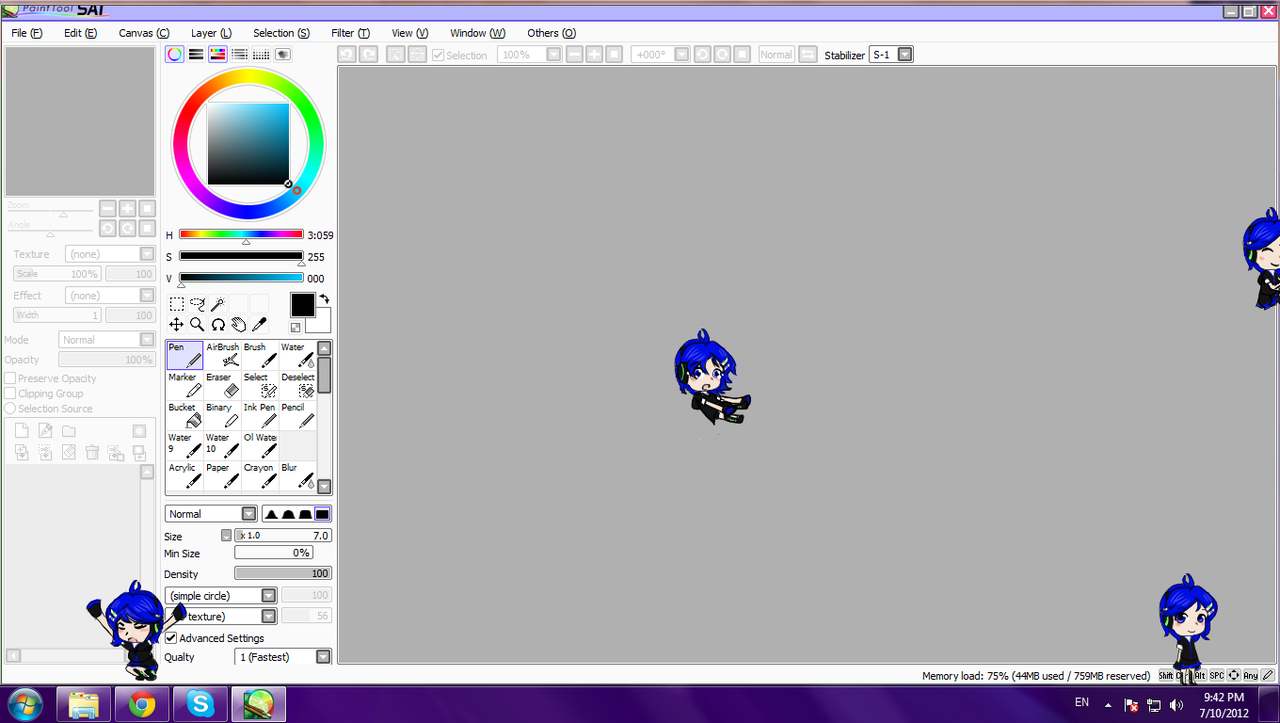Open the brush texture dropdown
Viewport: 1280px width, 723px height.
click(221, 616)
